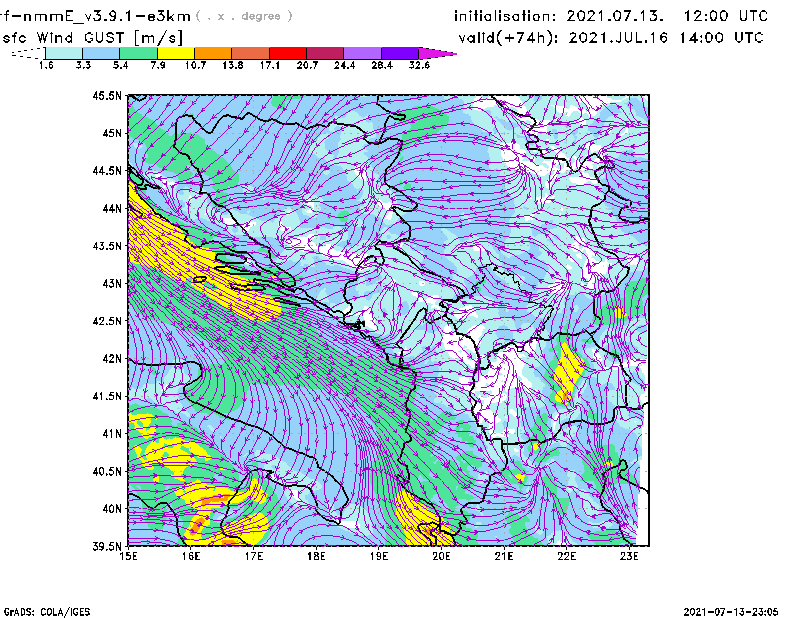The width and height of the screenshot is (800, 618).
Task: Click the 'initialisation: 2021.07.13. 12:00 UTC' text
Action: click(x=611, y=16)
